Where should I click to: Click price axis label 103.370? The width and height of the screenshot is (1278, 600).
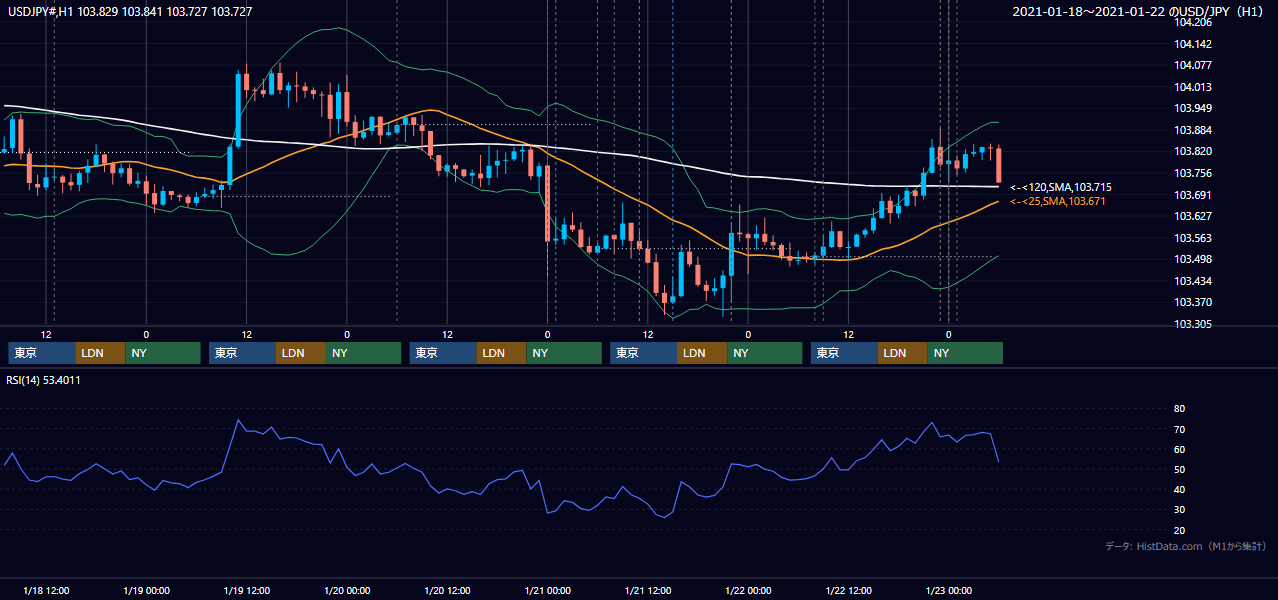click(x=1194, y=302)
